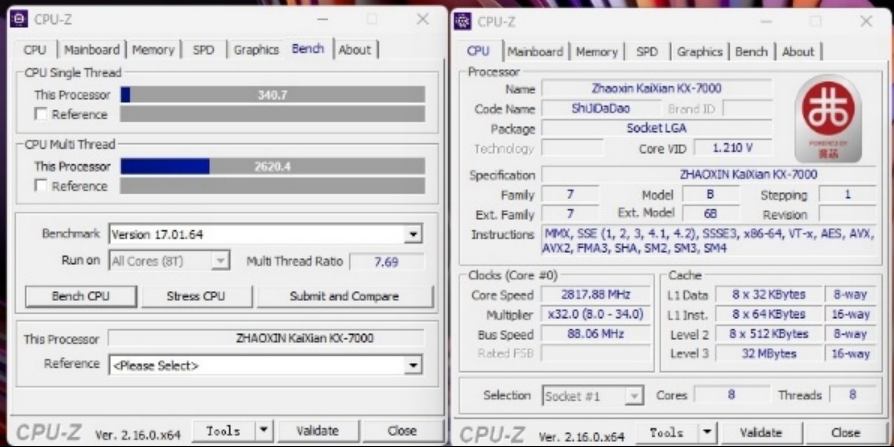
Task: Switch to Memory tab in the left window
Action: click(153, 50)
